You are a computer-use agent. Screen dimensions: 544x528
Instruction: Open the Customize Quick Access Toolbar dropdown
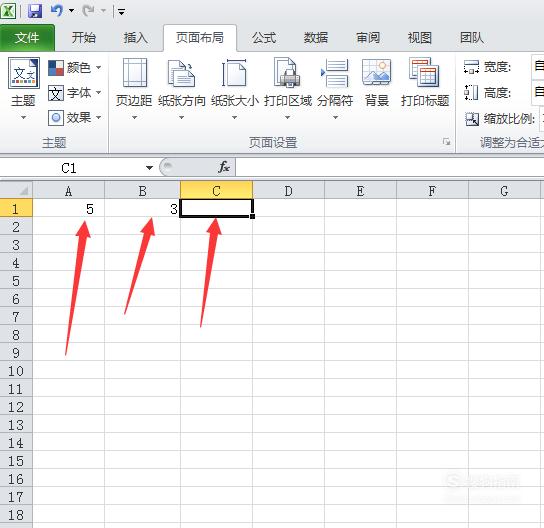coord(121,12)
